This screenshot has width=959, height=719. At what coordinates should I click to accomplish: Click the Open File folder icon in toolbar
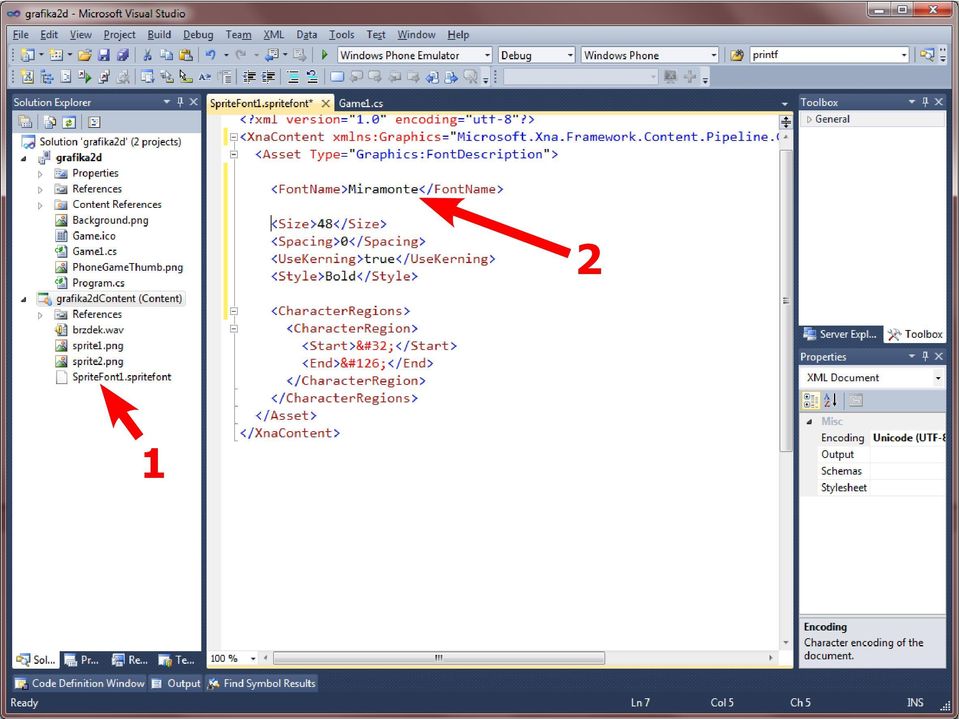[x=84, y=55]
